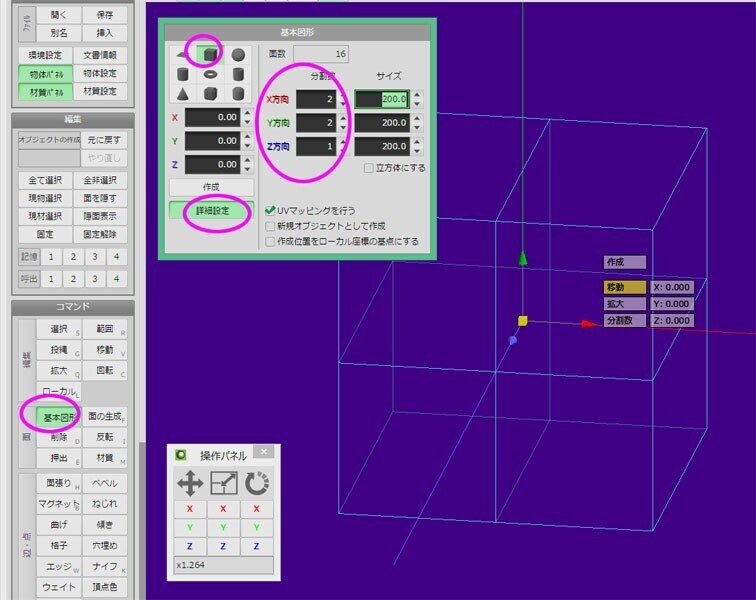
Task: Select the solid cylinder primitive icon
Action: [x=182, y=74]
